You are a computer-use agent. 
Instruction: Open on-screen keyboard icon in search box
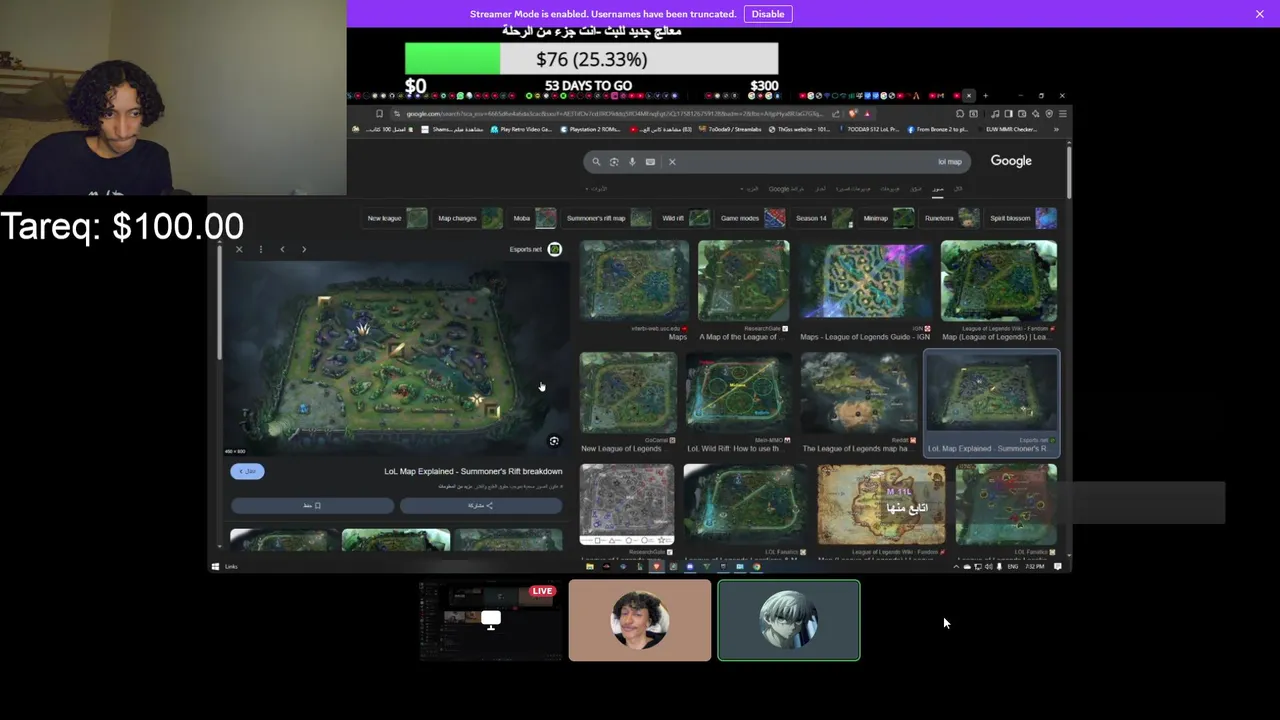[650, 161]
